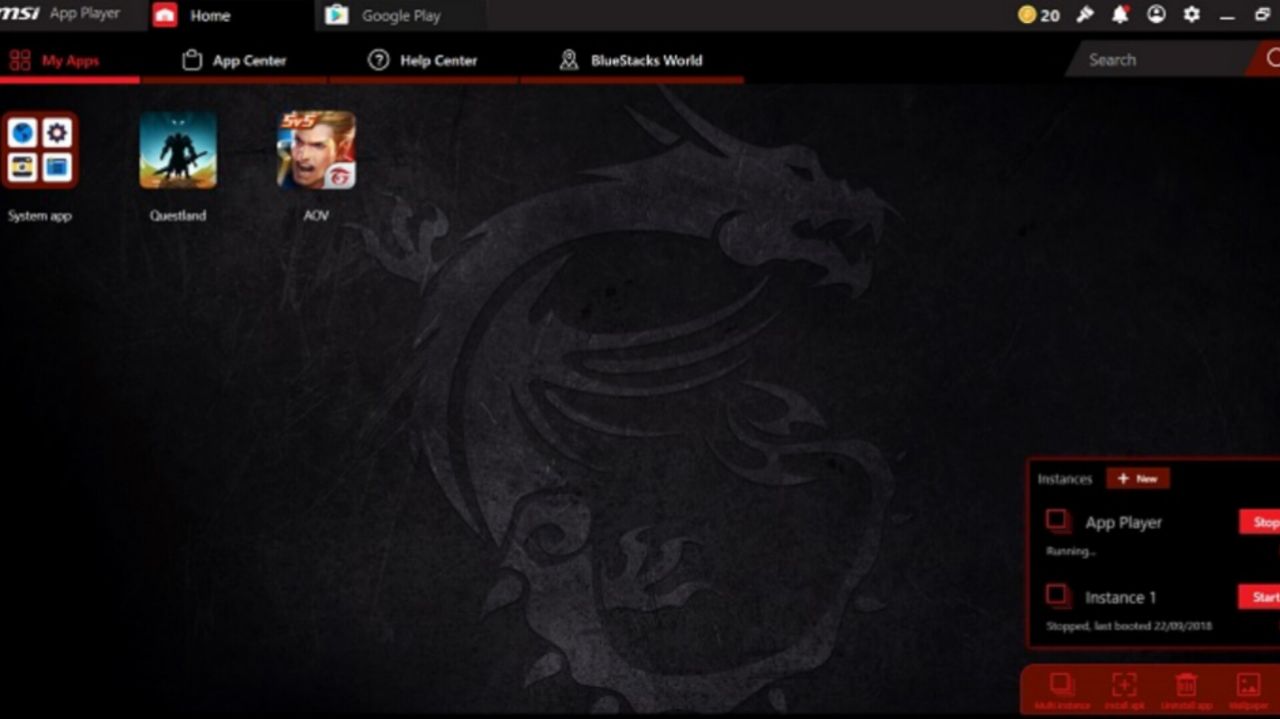Click the Uninstall app trash icon

point(1186,686)
